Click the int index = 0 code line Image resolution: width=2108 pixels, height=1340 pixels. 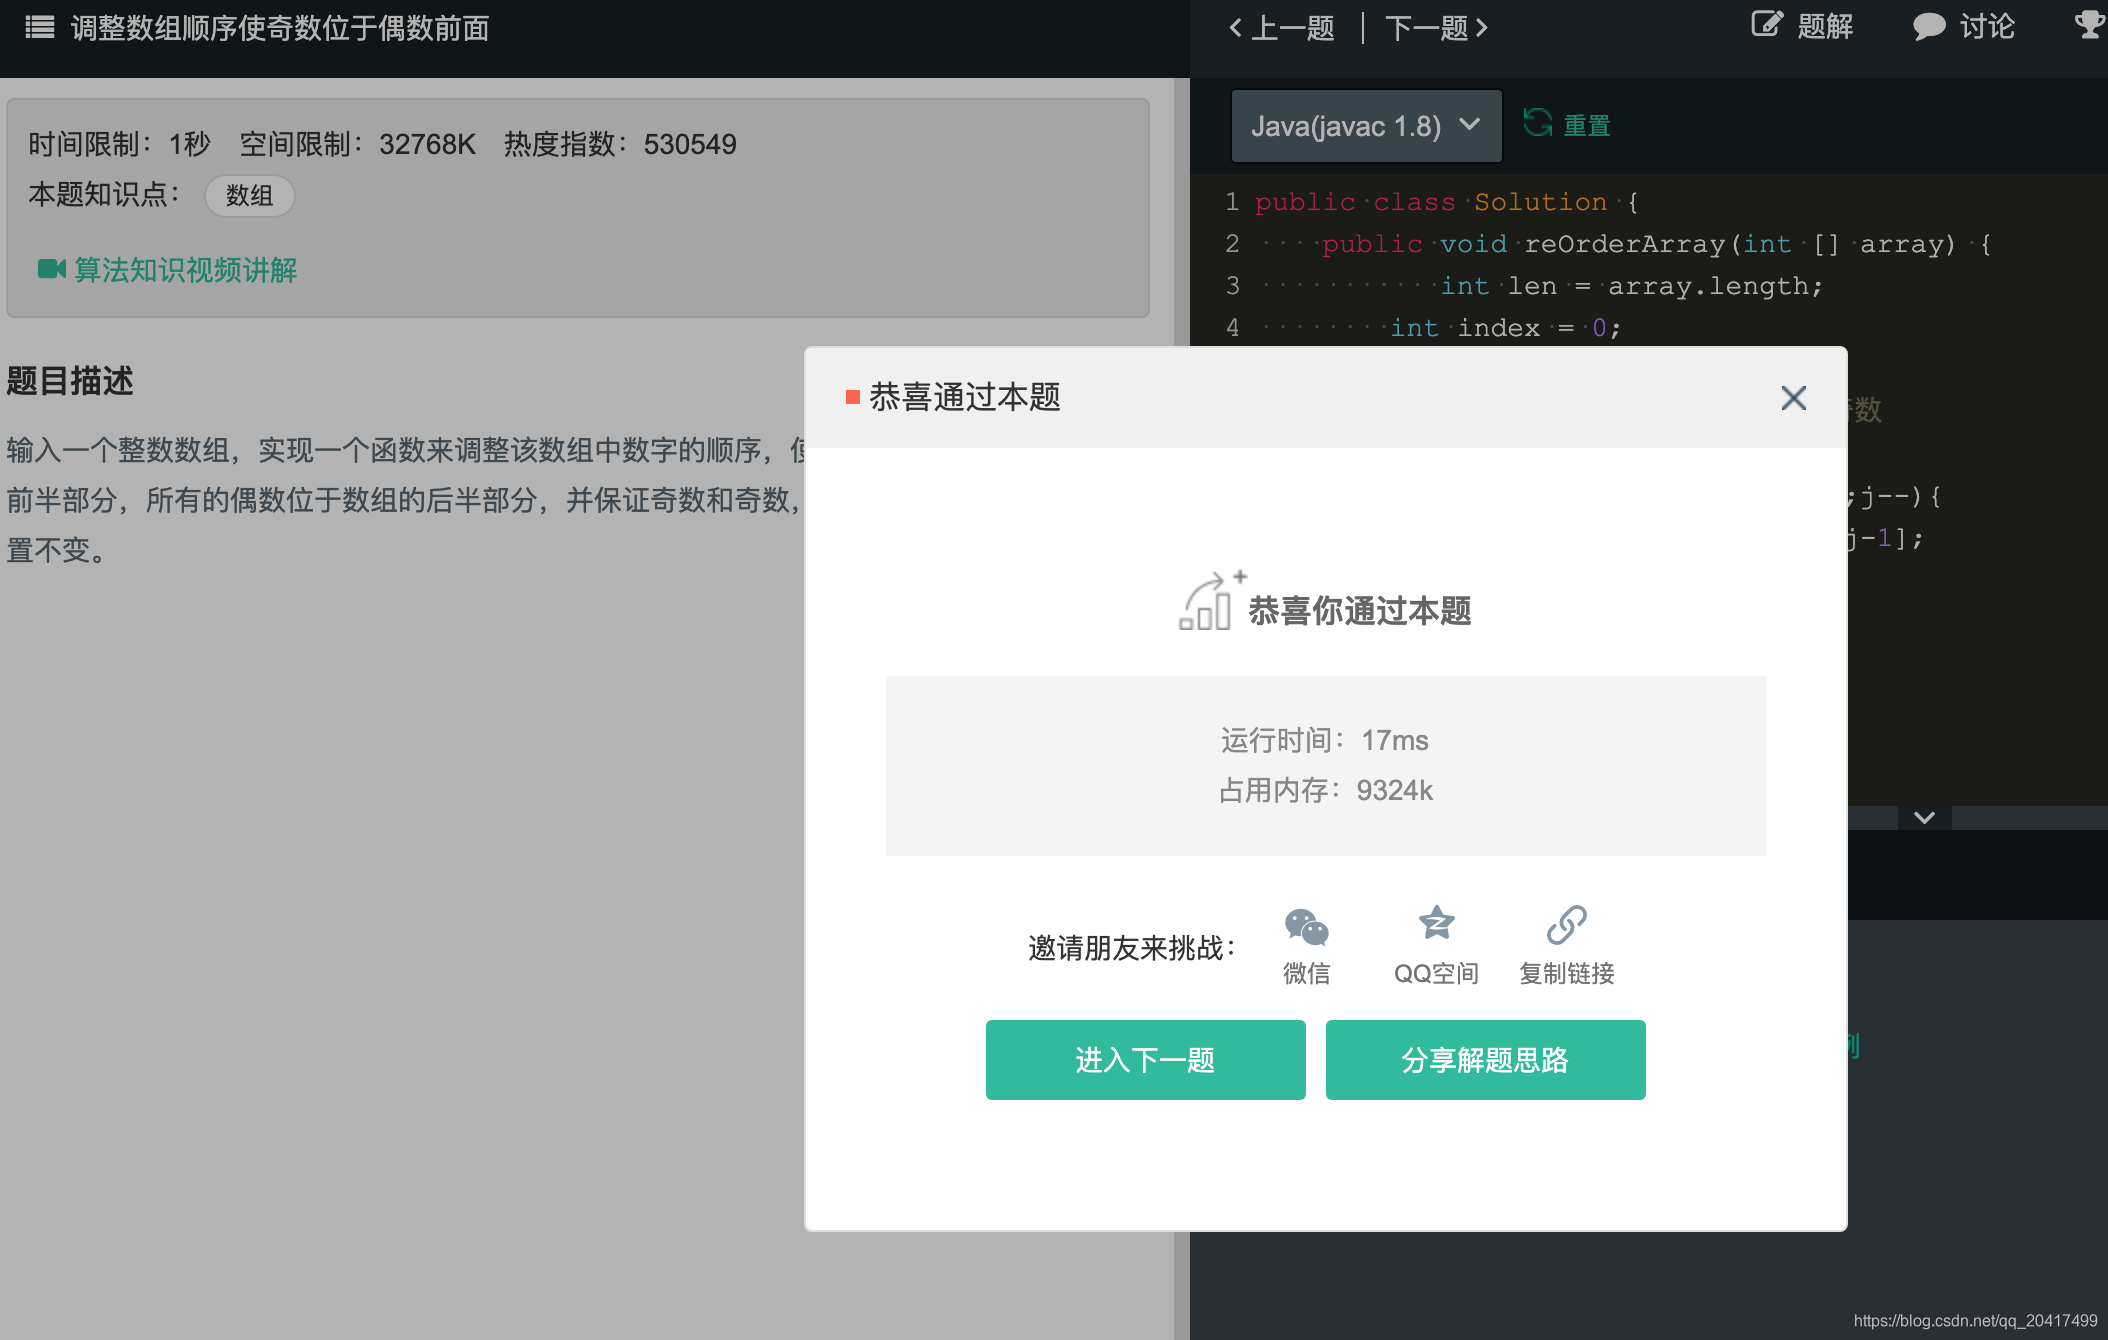1505,328
